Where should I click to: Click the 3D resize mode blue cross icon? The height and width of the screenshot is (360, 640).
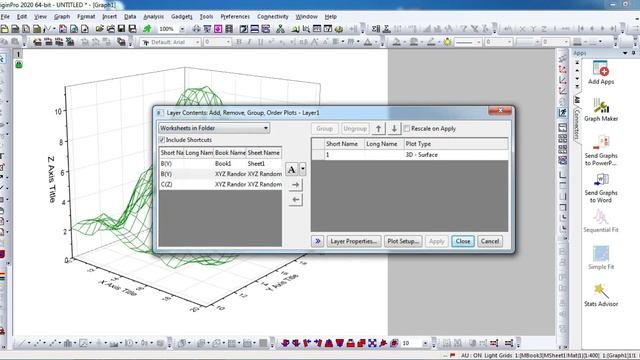372,343
